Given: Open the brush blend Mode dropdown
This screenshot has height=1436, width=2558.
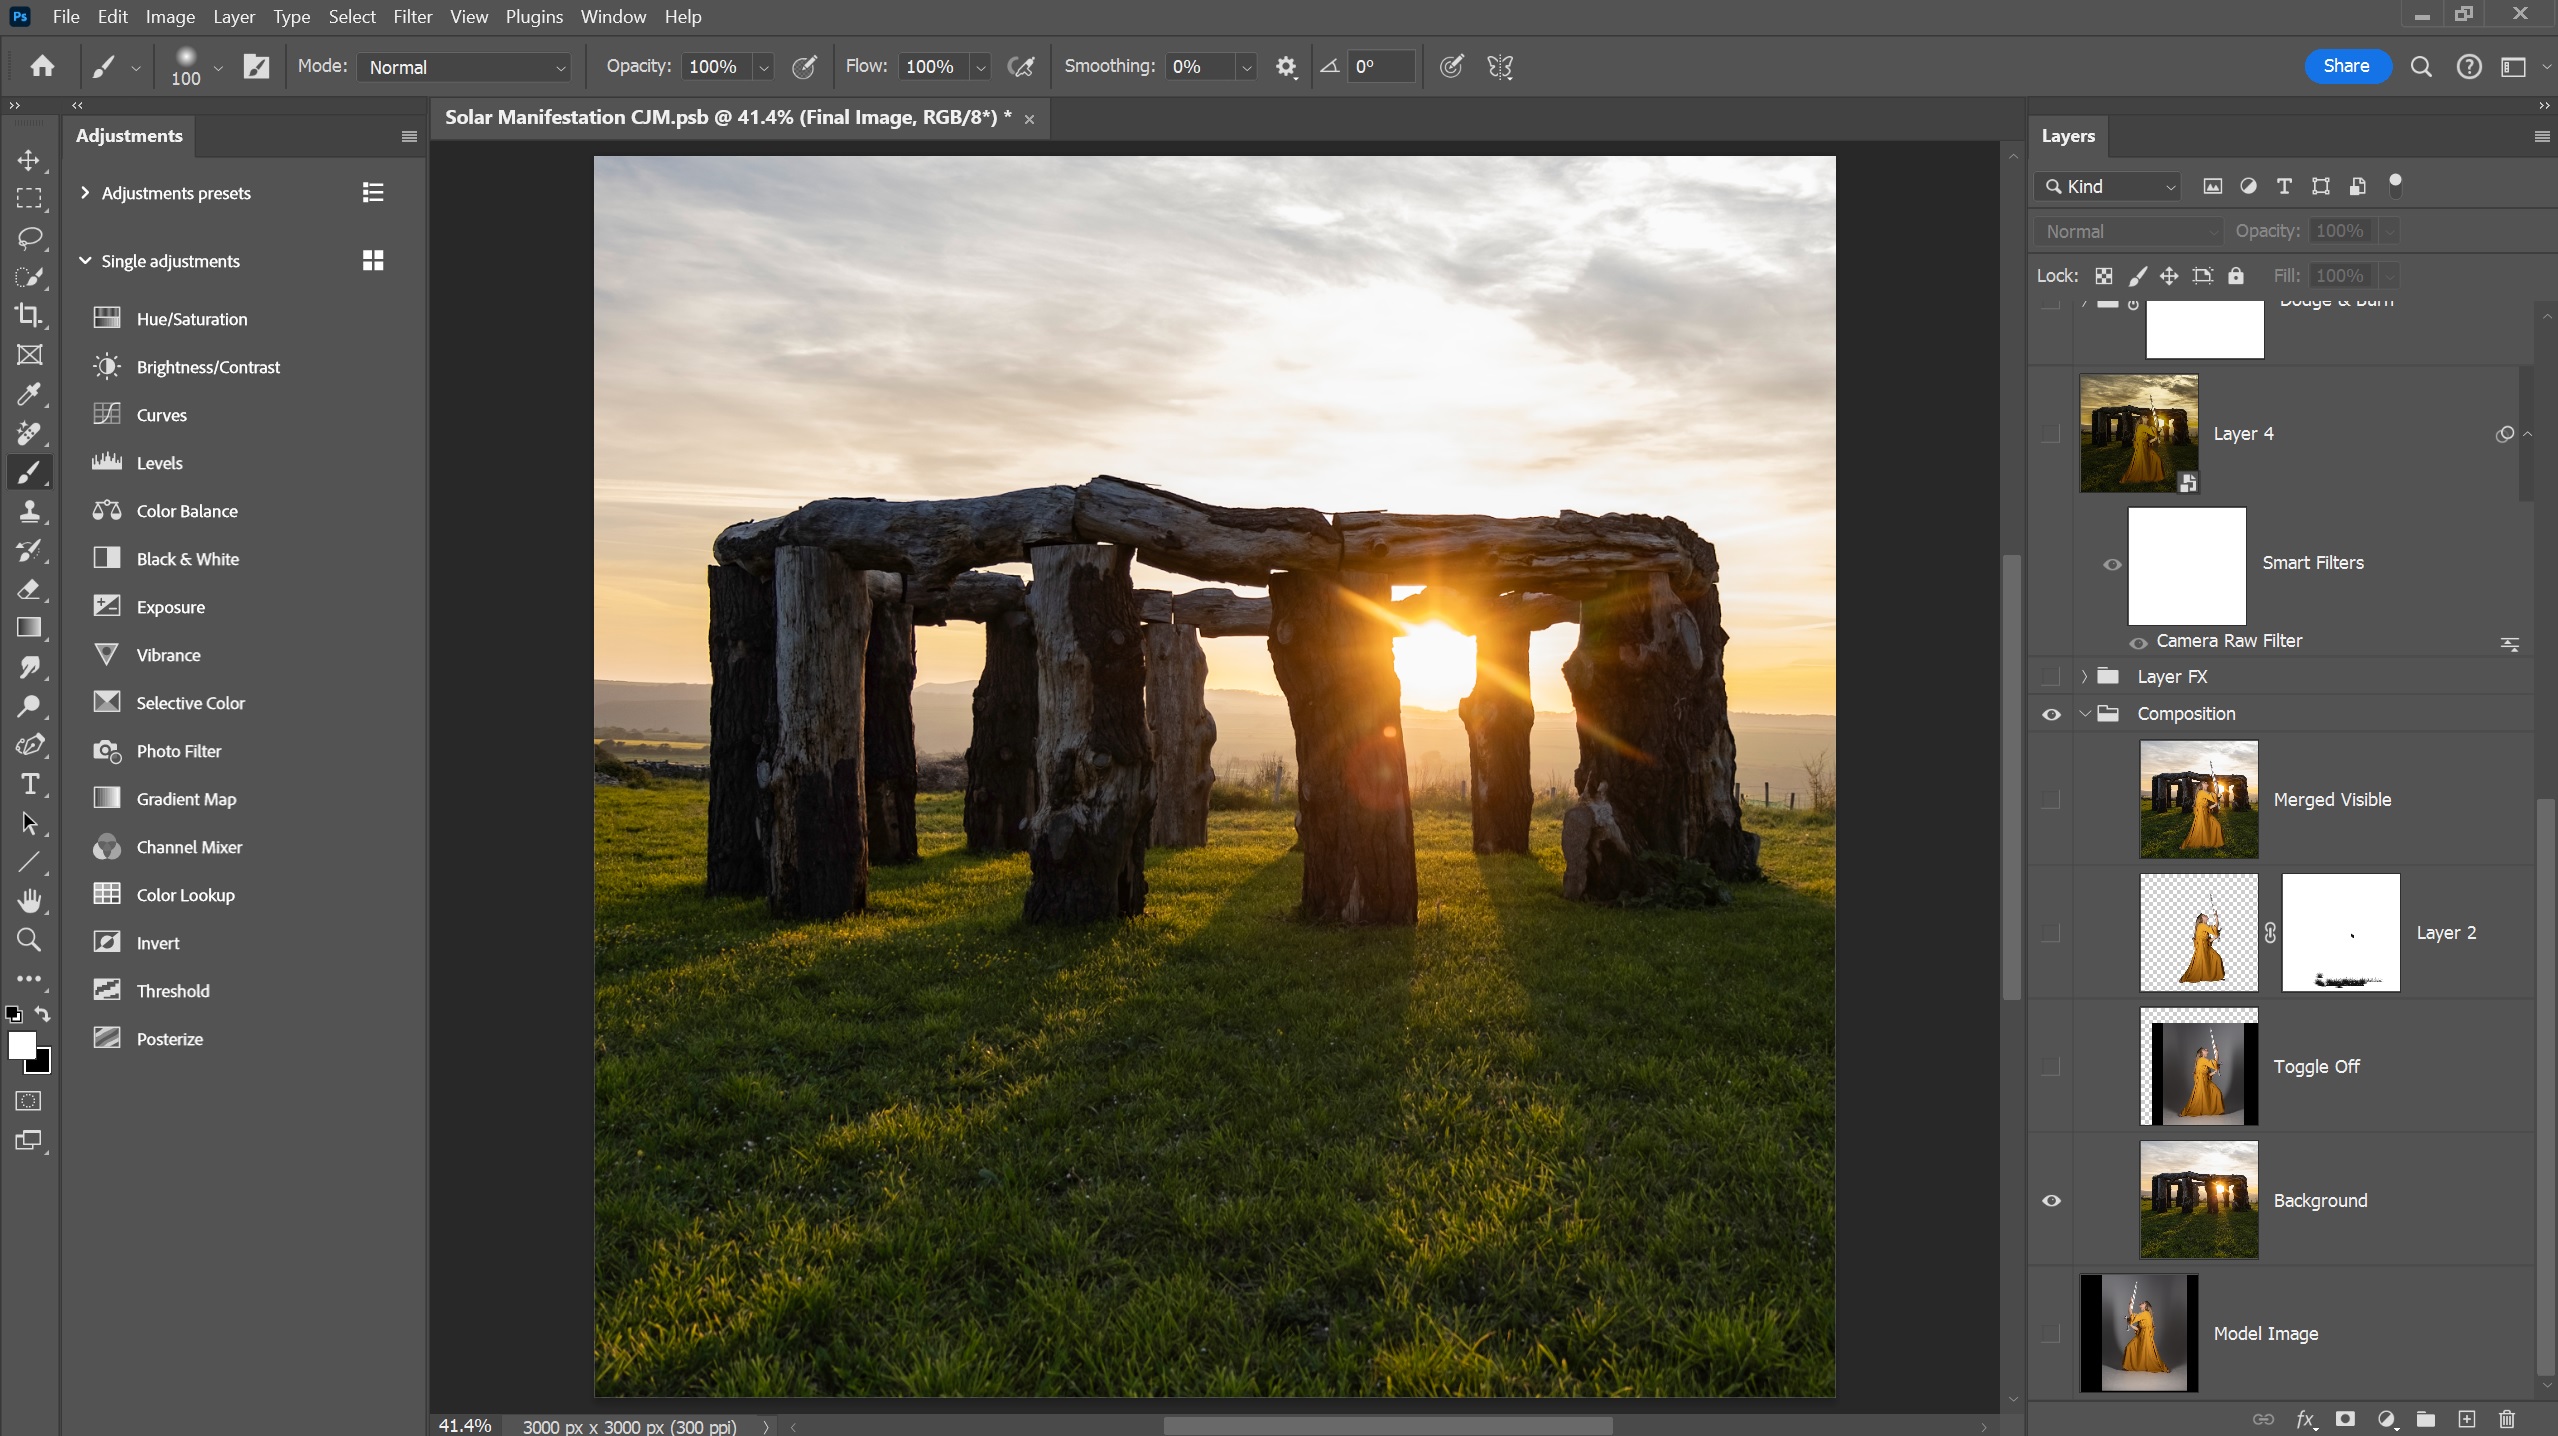Looking at the screenshot, I should (x=464, y=67).
